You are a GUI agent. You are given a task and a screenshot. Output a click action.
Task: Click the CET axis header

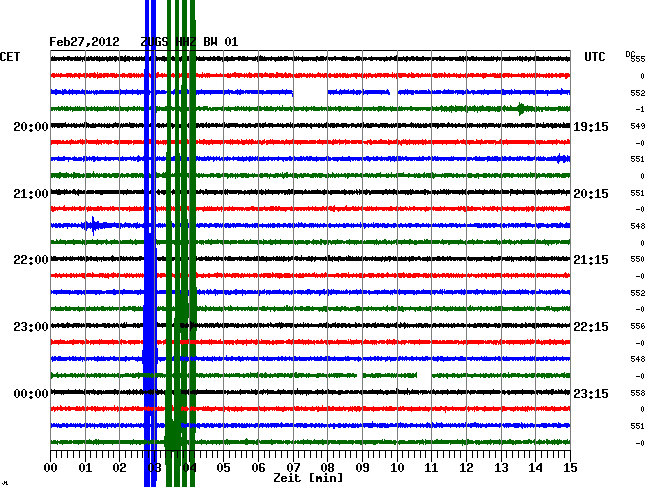[10, 57]
